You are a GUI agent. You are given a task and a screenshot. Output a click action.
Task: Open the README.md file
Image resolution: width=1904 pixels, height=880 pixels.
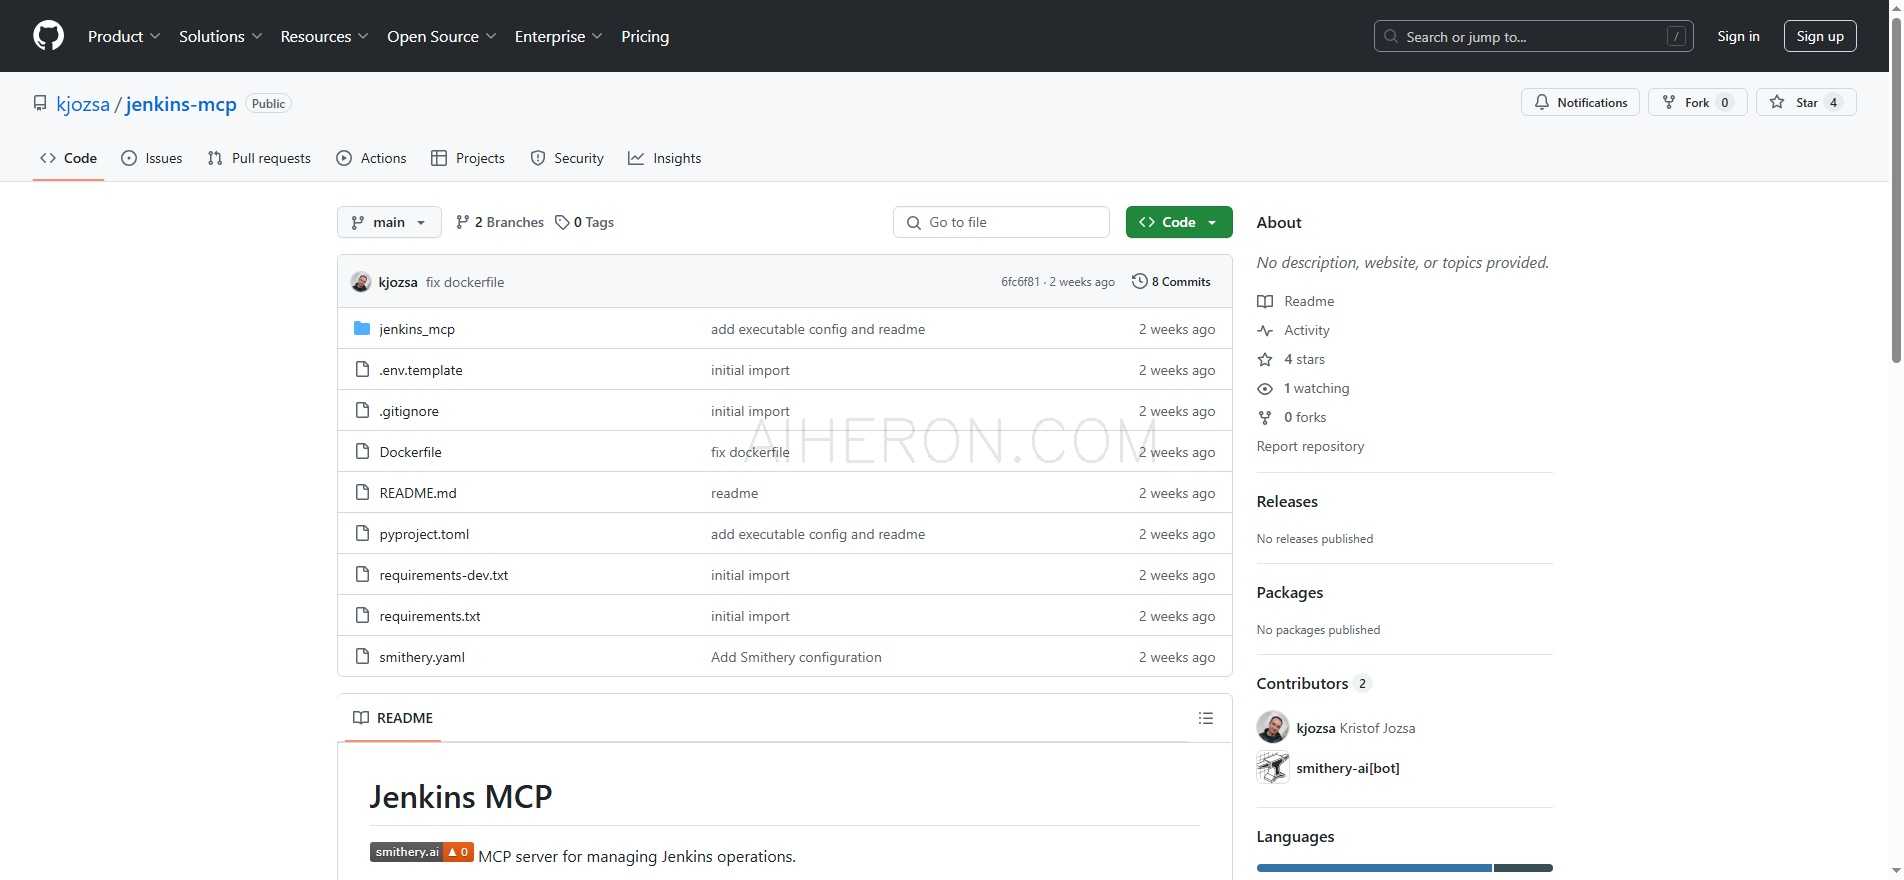(418, 493)
